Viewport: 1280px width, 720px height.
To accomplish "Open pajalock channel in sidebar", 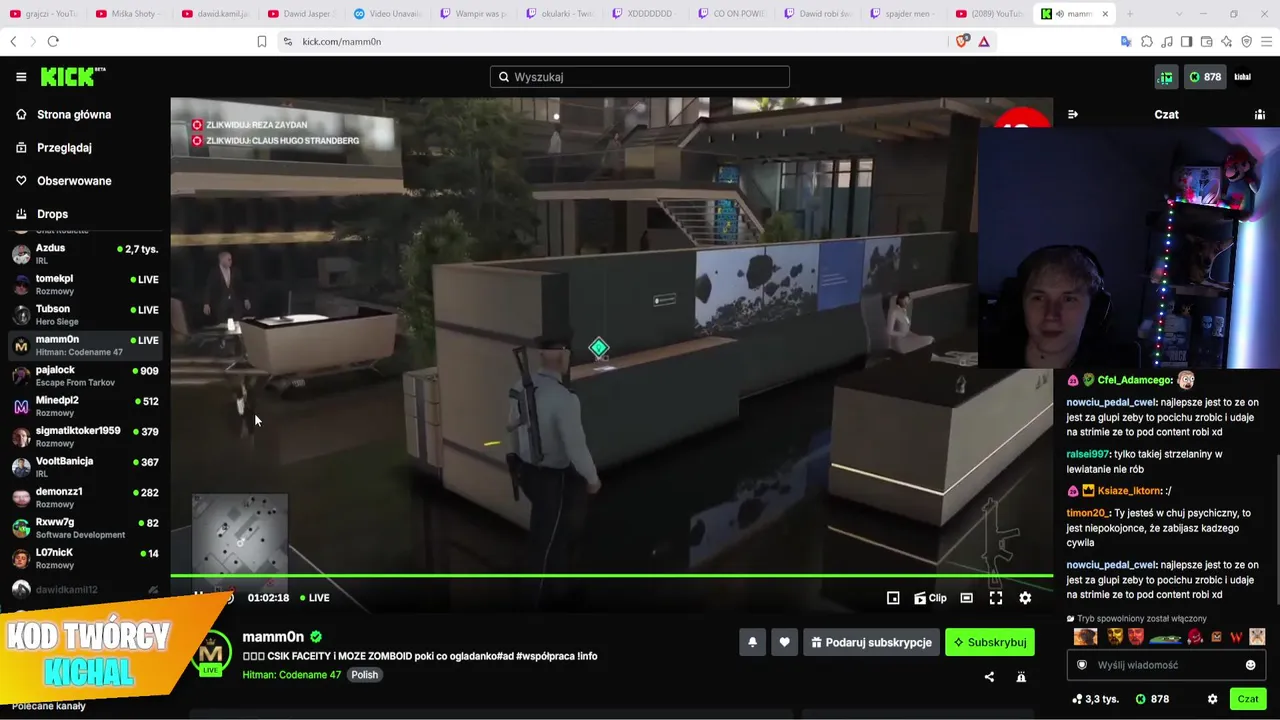I will coord(85,376).
